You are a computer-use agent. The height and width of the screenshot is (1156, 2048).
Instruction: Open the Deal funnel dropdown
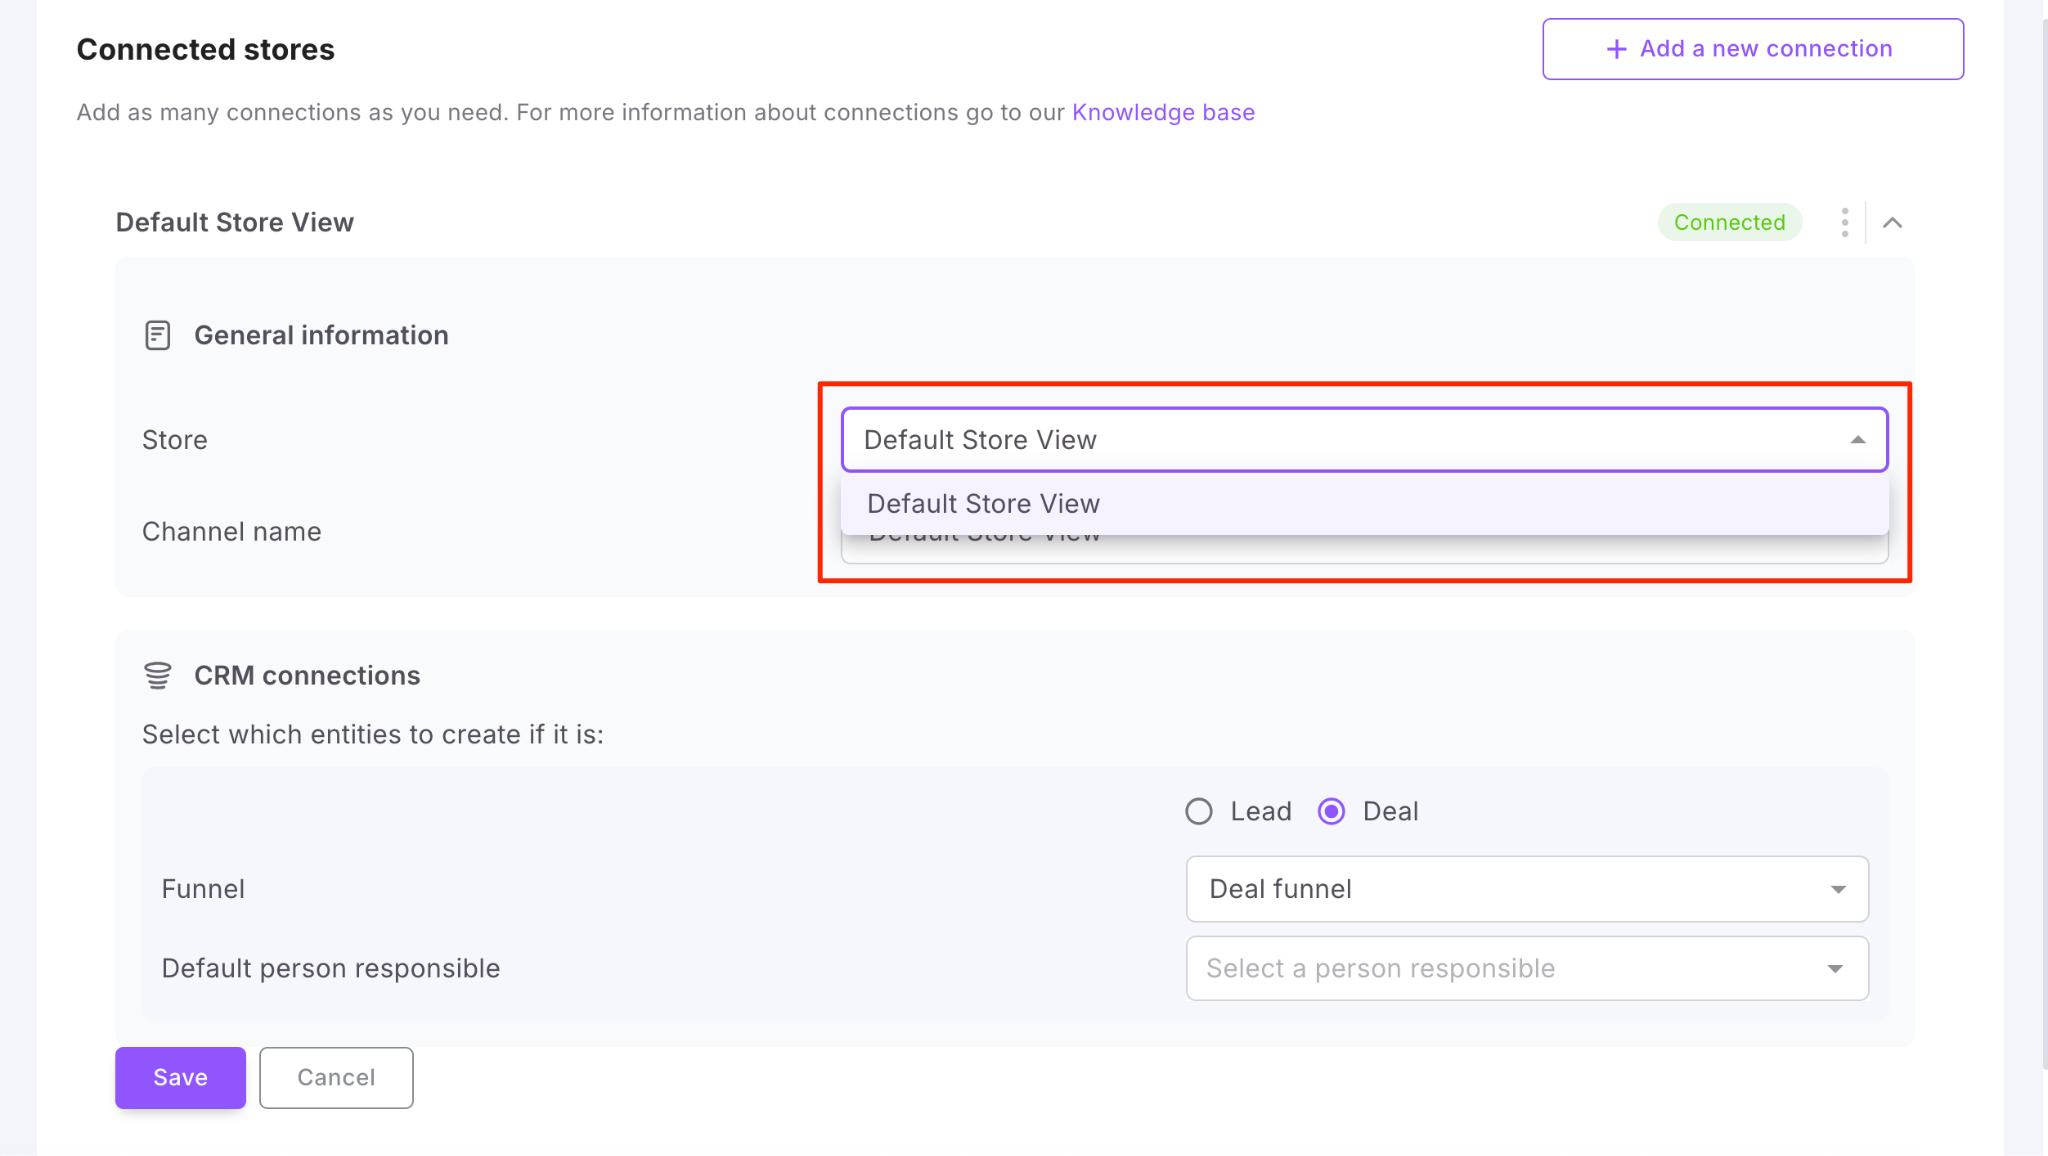click(x=1500, y=889)
